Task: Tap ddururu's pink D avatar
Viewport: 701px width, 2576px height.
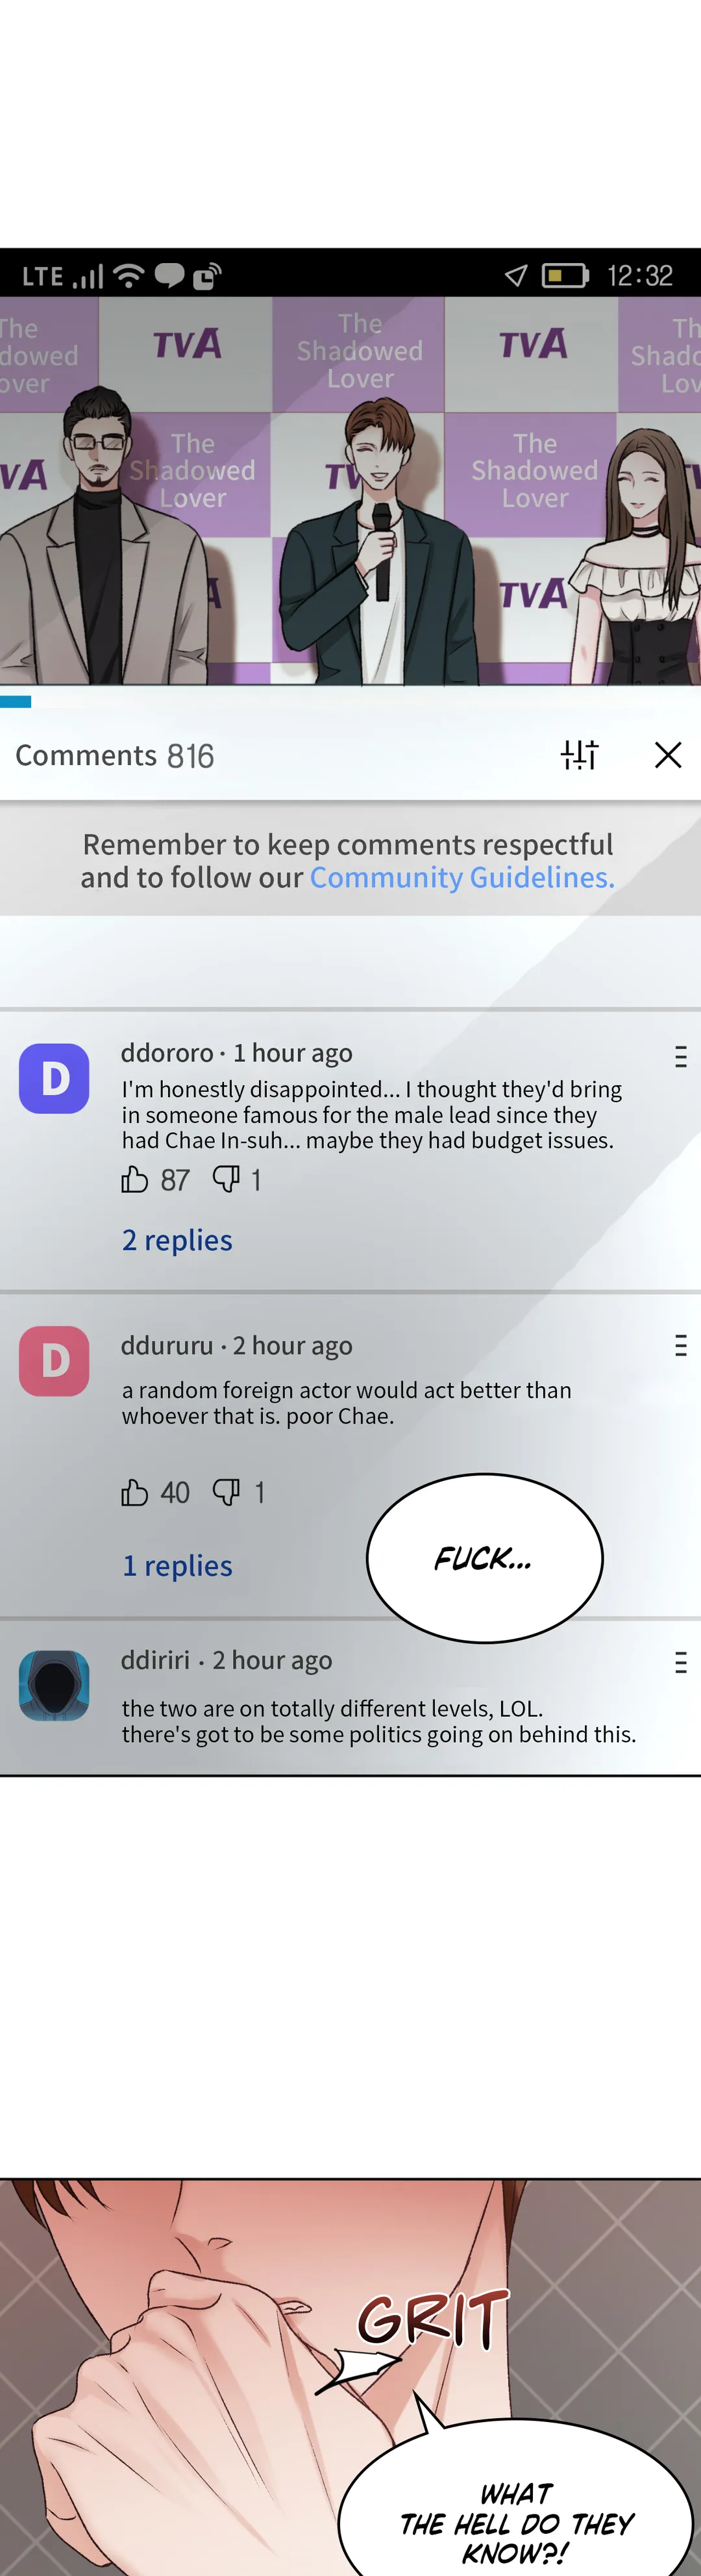Action: pos(54,1361)
